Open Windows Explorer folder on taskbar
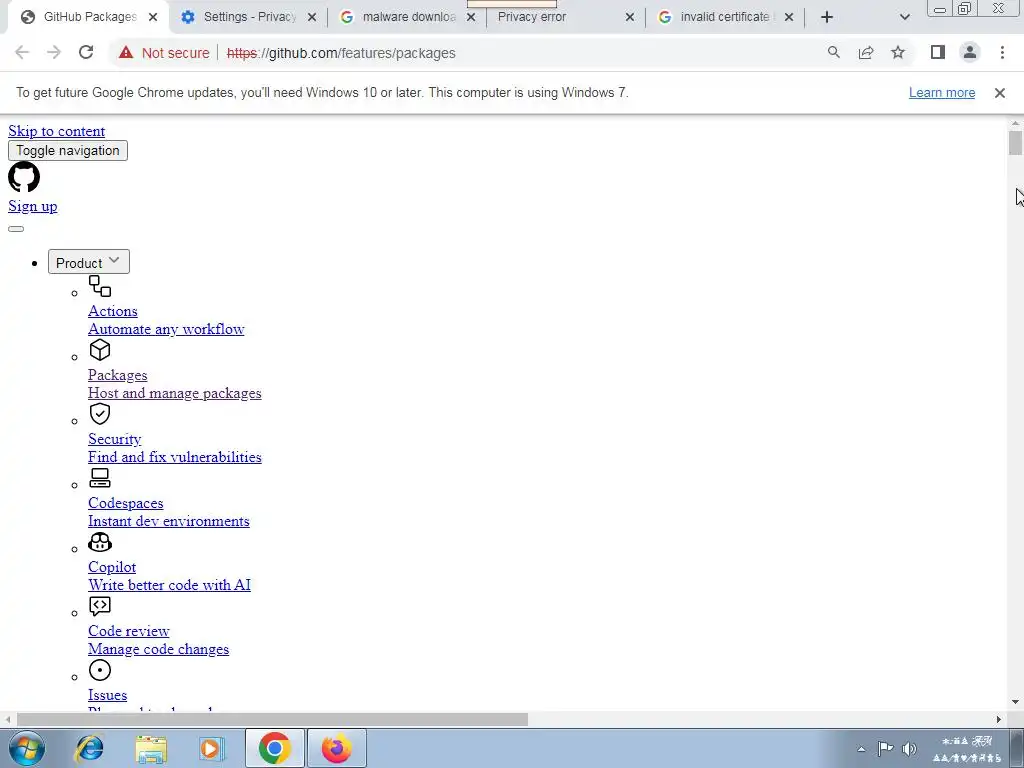 151,748
